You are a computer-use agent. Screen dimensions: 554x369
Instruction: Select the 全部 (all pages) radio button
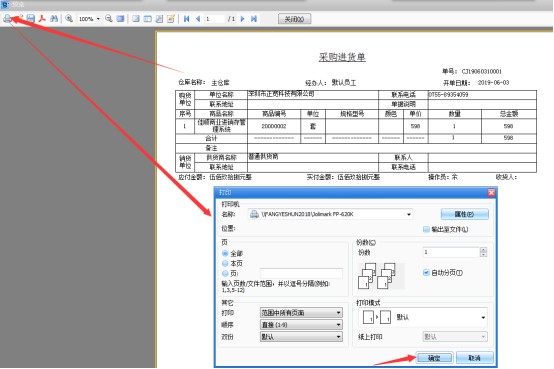225,253
